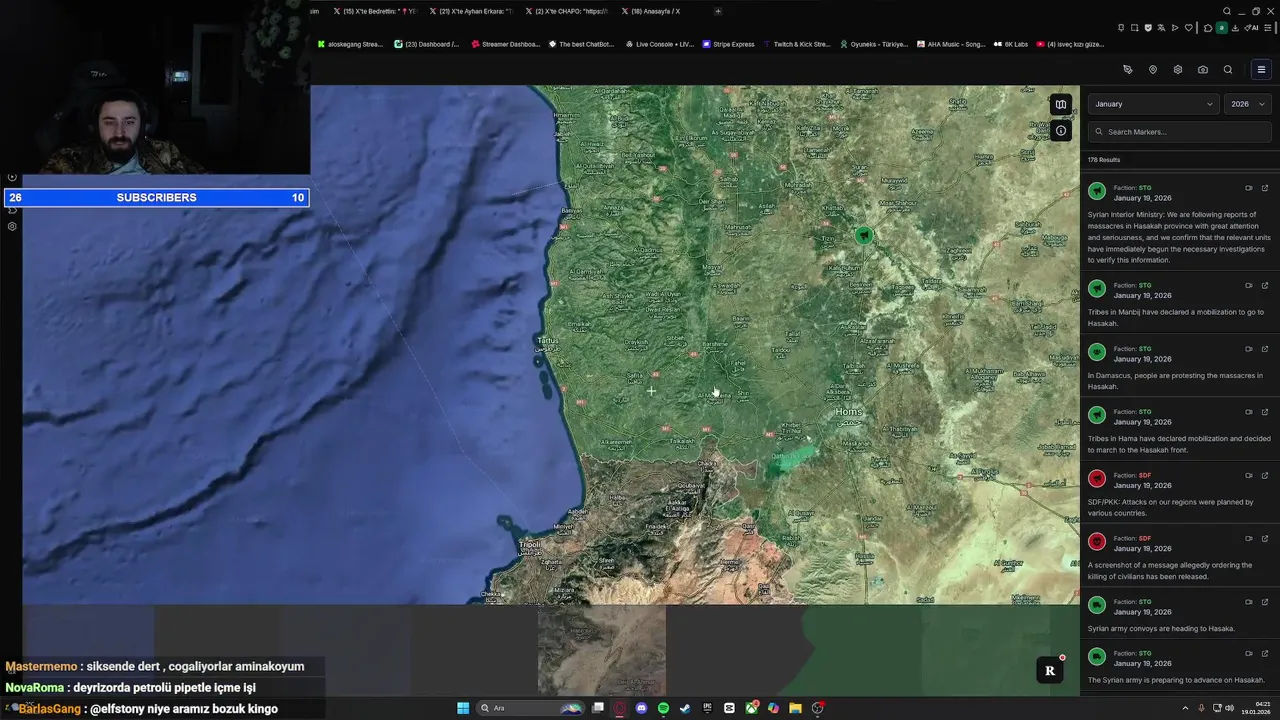Open video icon on SDF/PKK attacks entry
The image size is (1280, 720).
click(1249, 475)
